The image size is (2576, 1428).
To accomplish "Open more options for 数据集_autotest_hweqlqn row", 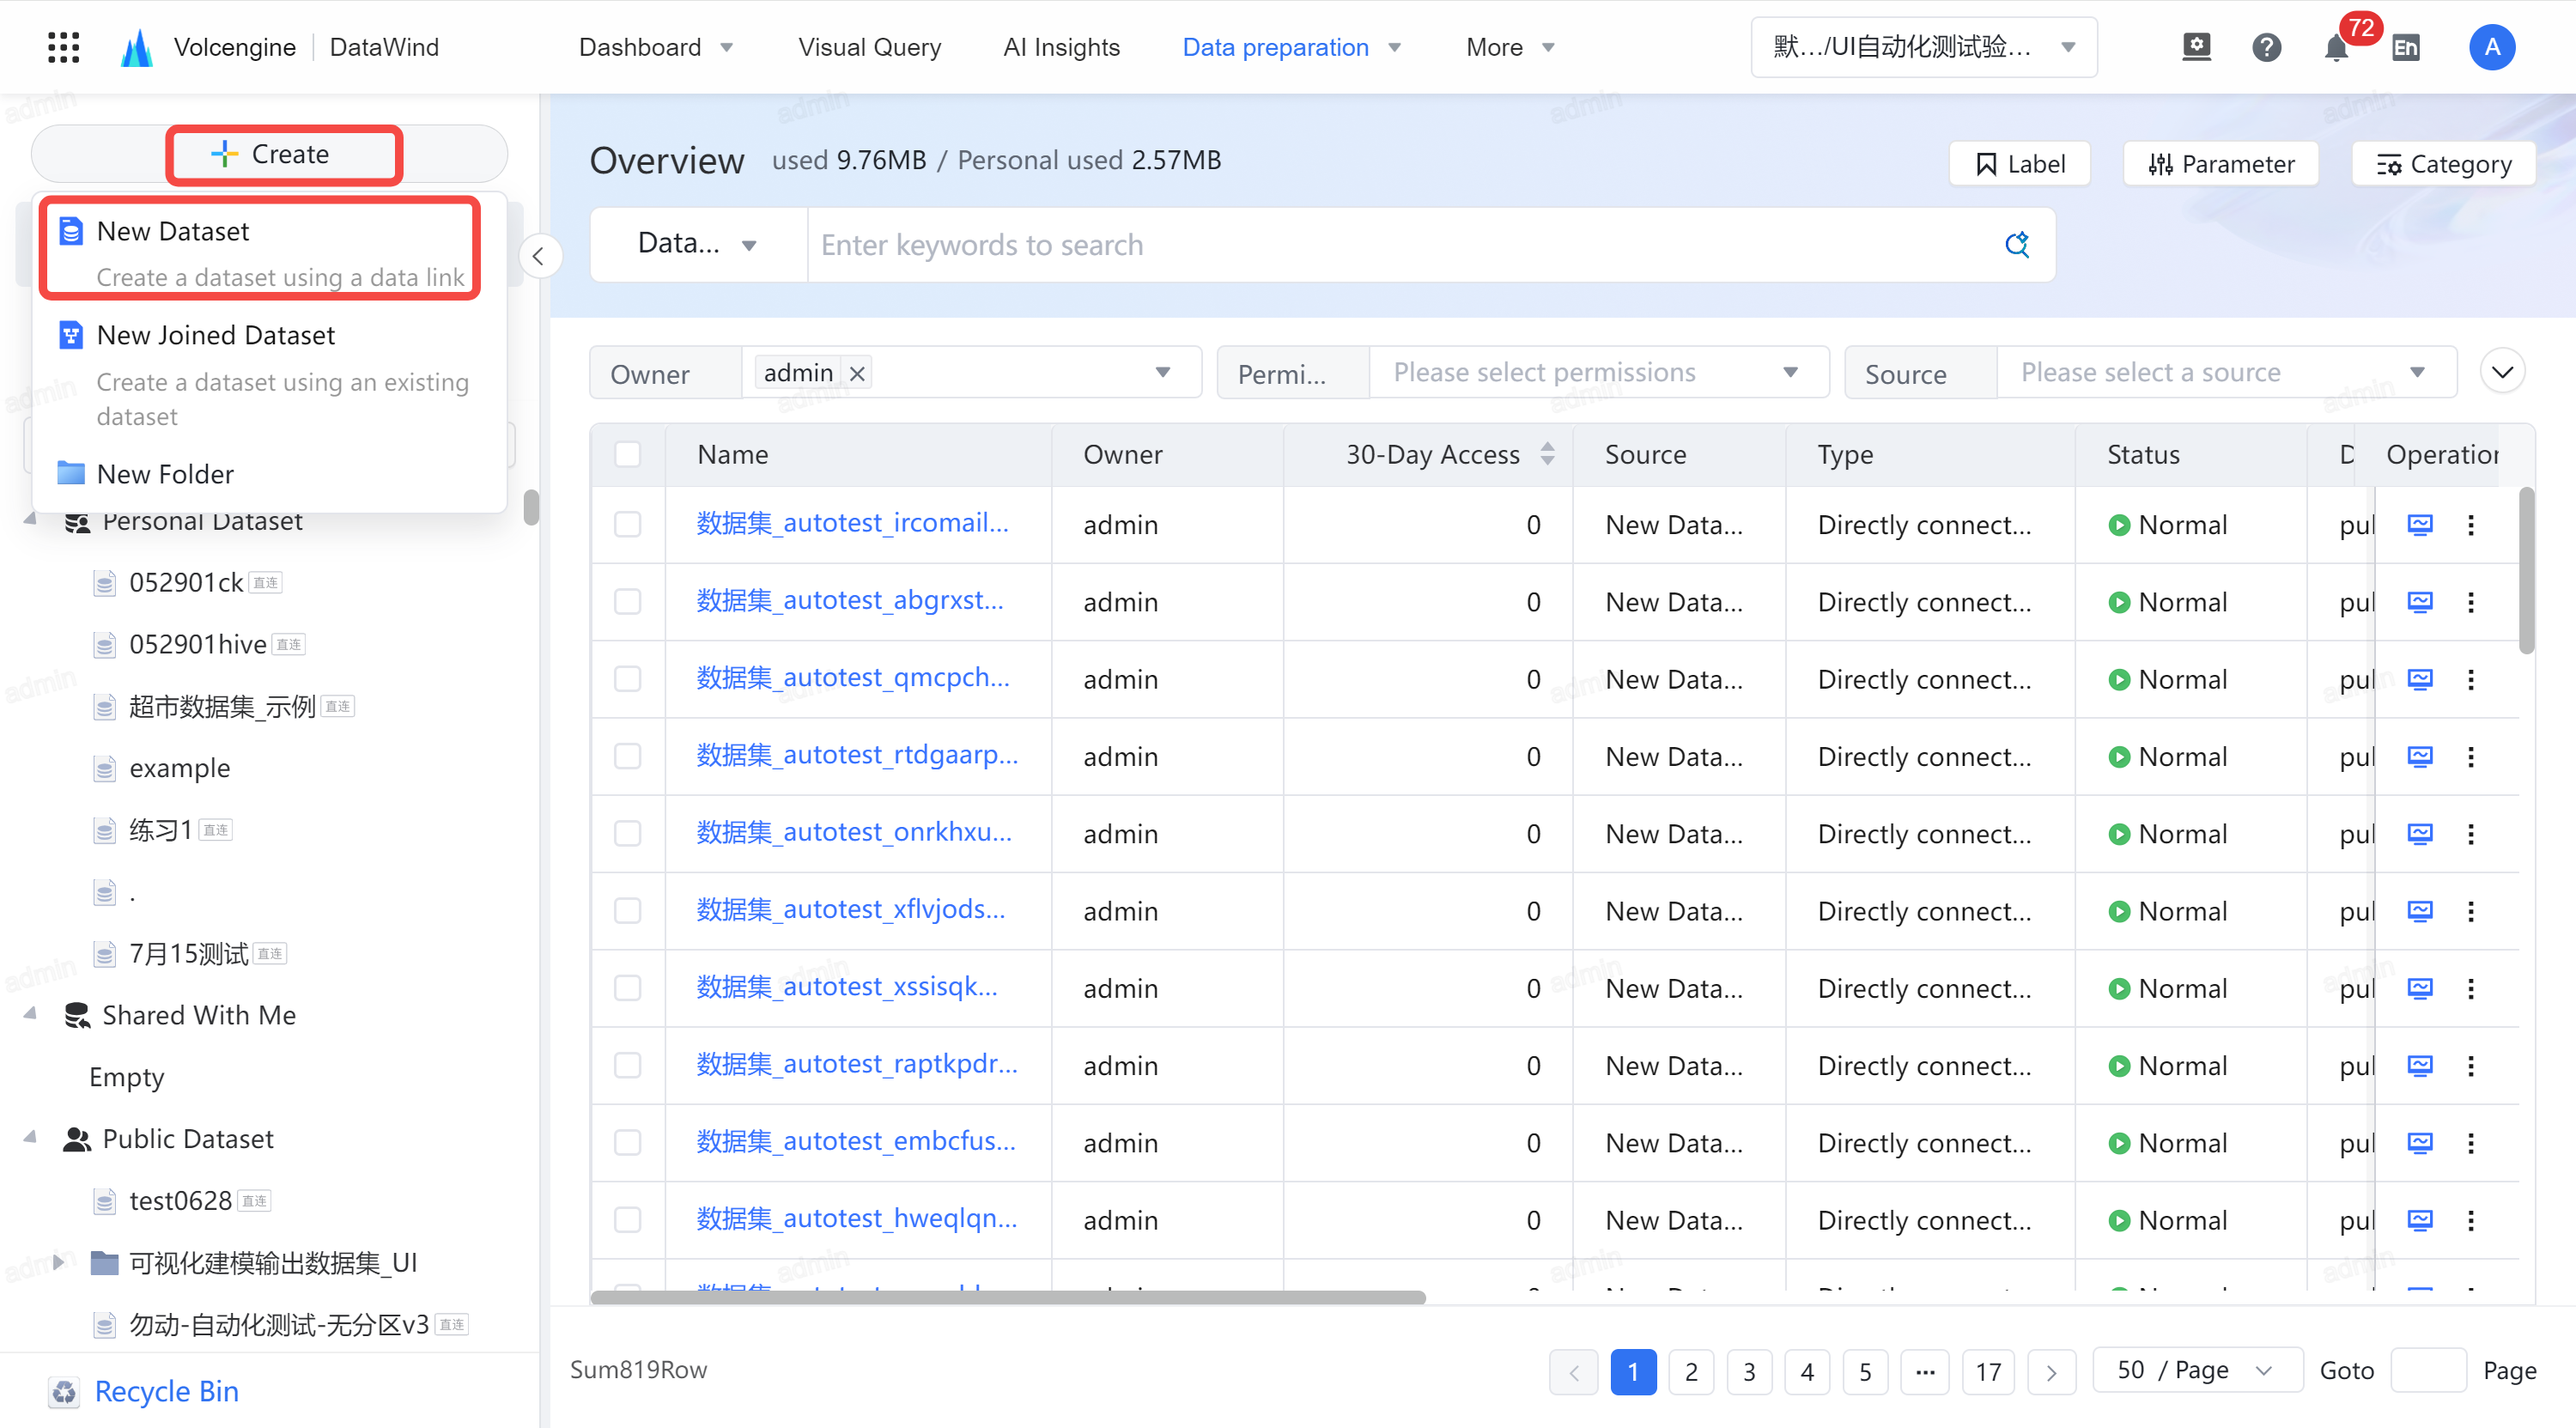I will click(x=2471, y=1220).
